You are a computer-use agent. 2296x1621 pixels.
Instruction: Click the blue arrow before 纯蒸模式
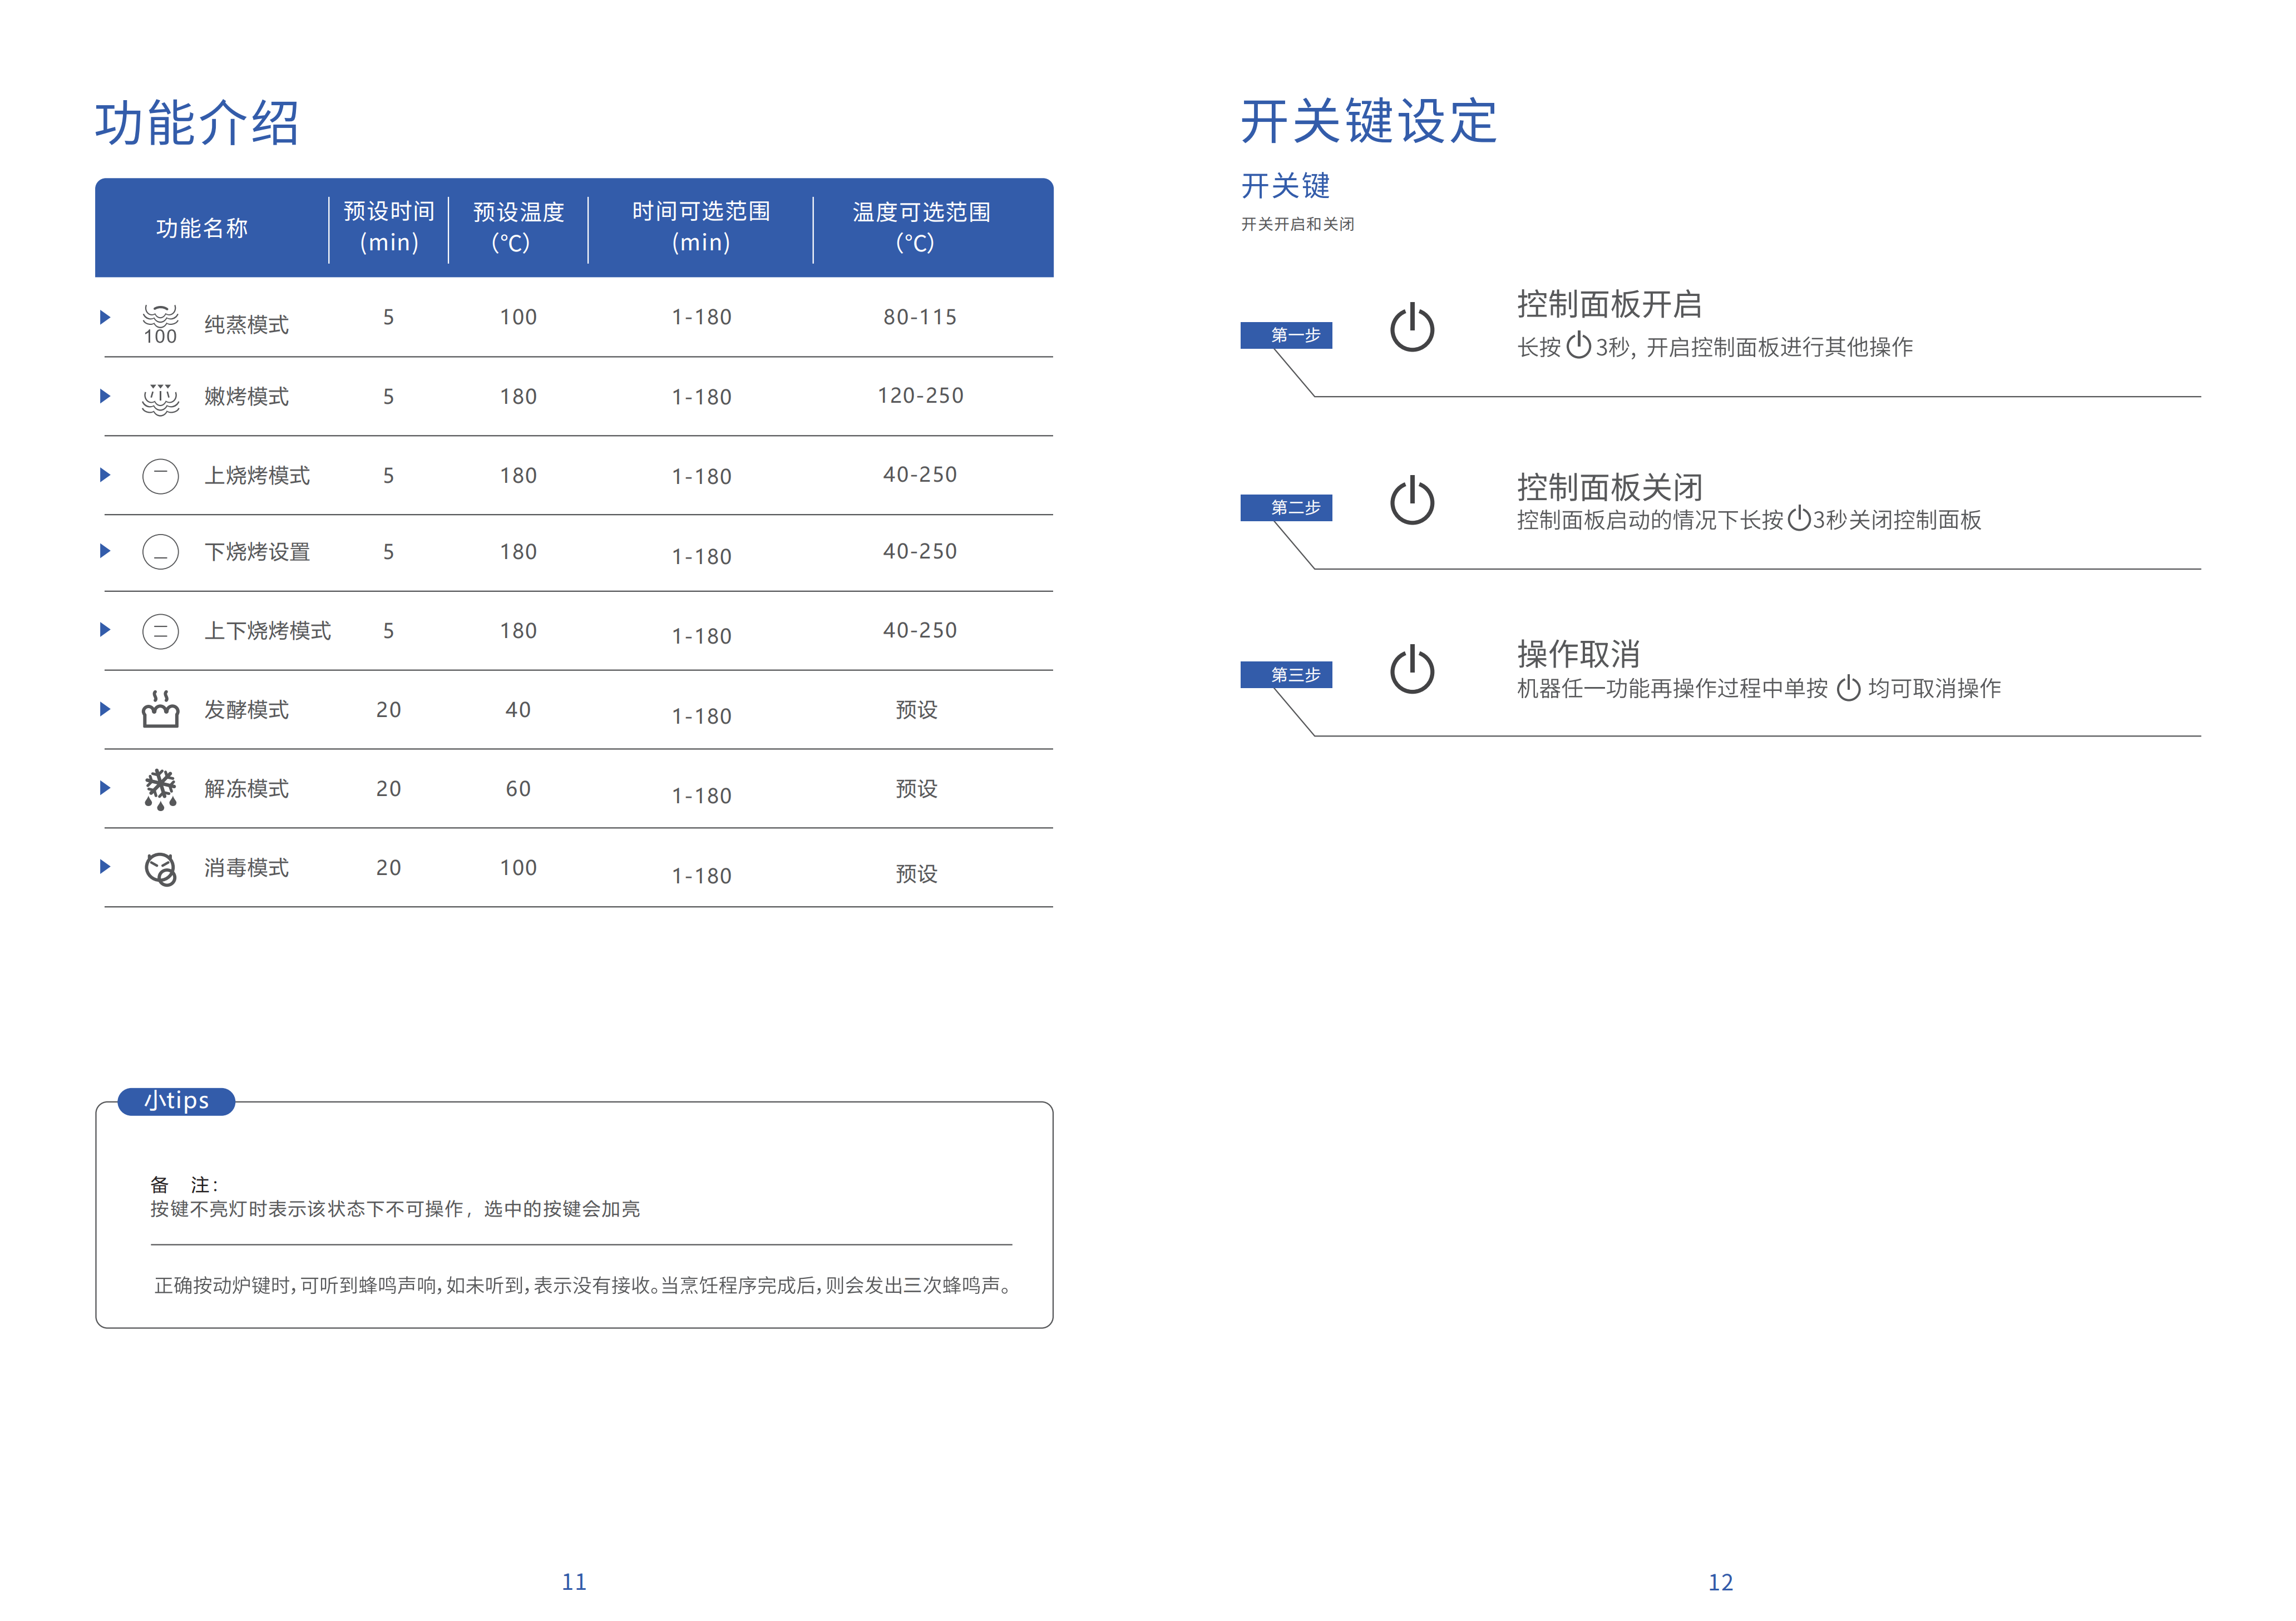[105, 317]
